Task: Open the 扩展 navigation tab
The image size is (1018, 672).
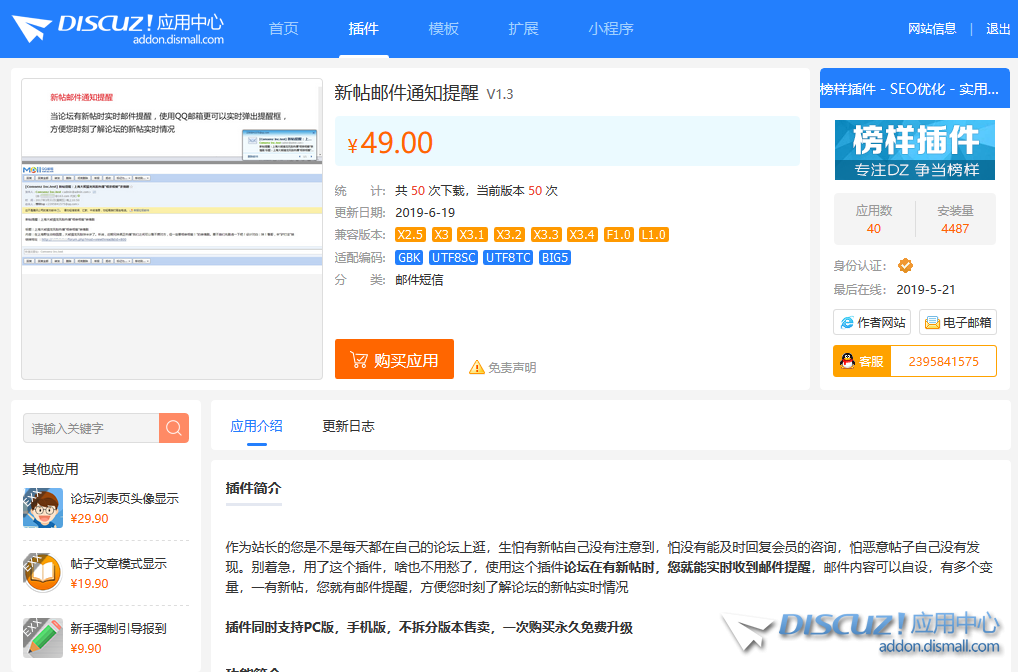Action: [523, 29]
